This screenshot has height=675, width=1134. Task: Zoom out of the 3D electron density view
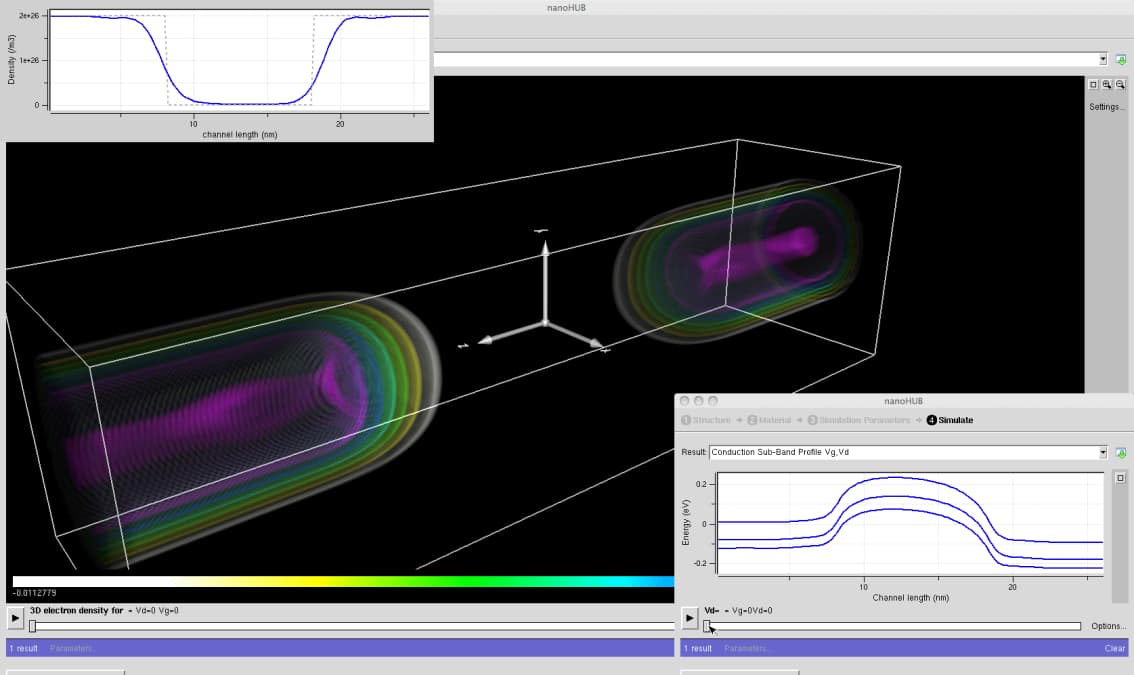(1121, 85)
